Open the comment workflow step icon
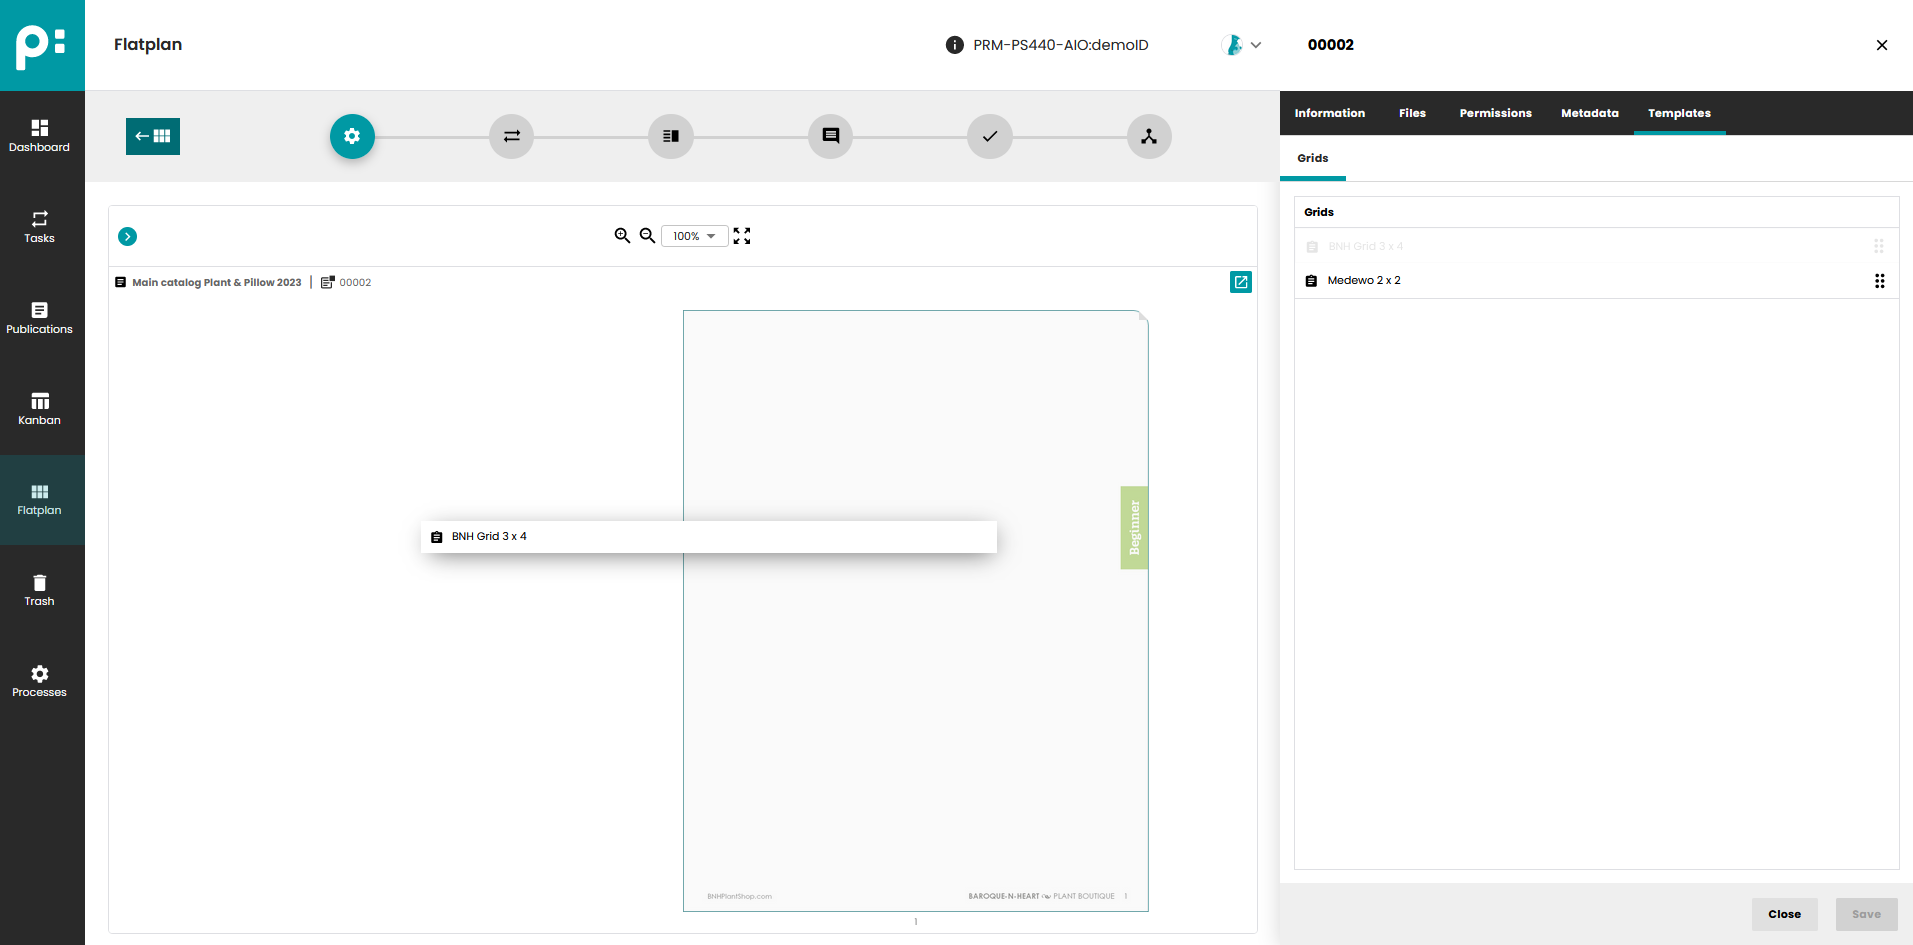This screenshot has width=1913, height=945. click(x=830, y=136)
